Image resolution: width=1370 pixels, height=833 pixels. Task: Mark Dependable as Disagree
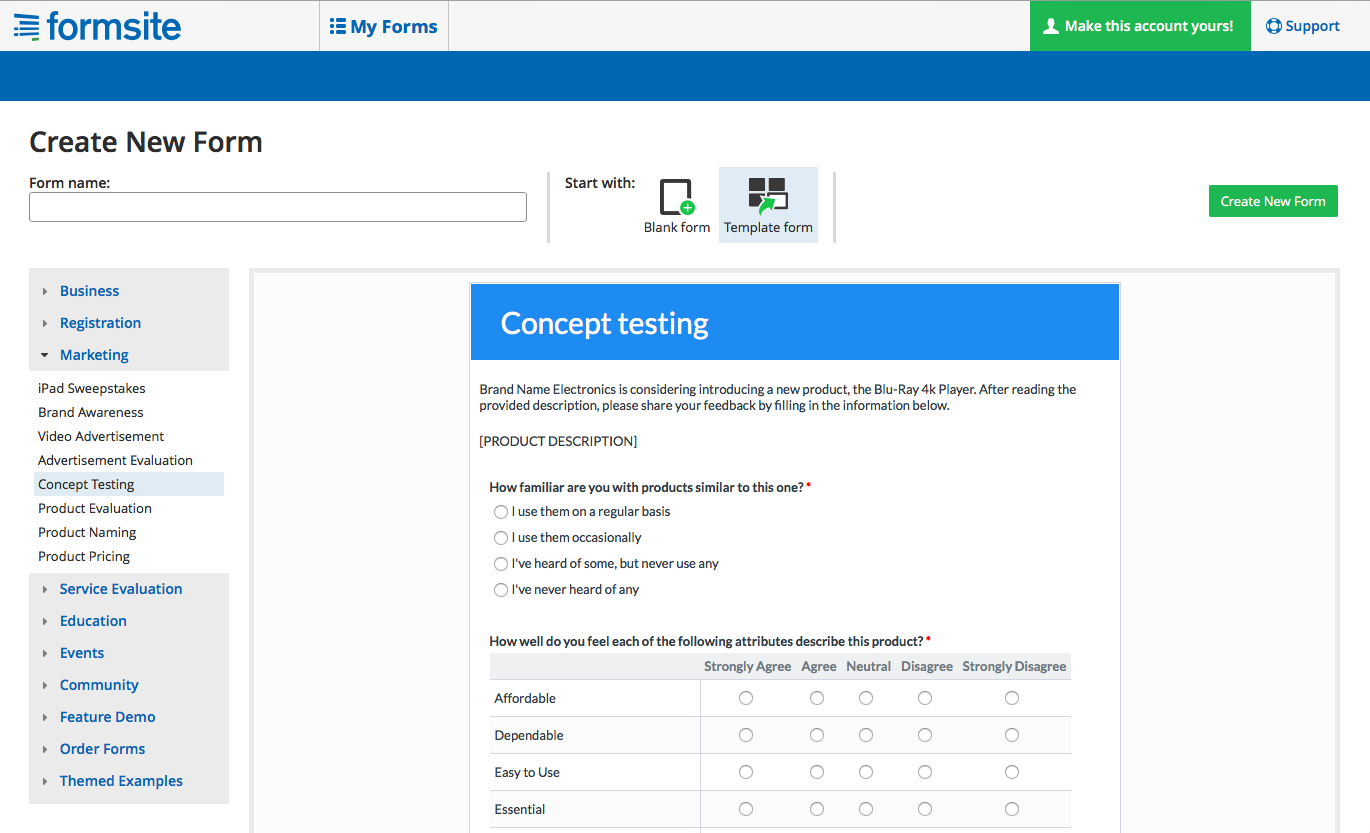click(x=925, y=735)
